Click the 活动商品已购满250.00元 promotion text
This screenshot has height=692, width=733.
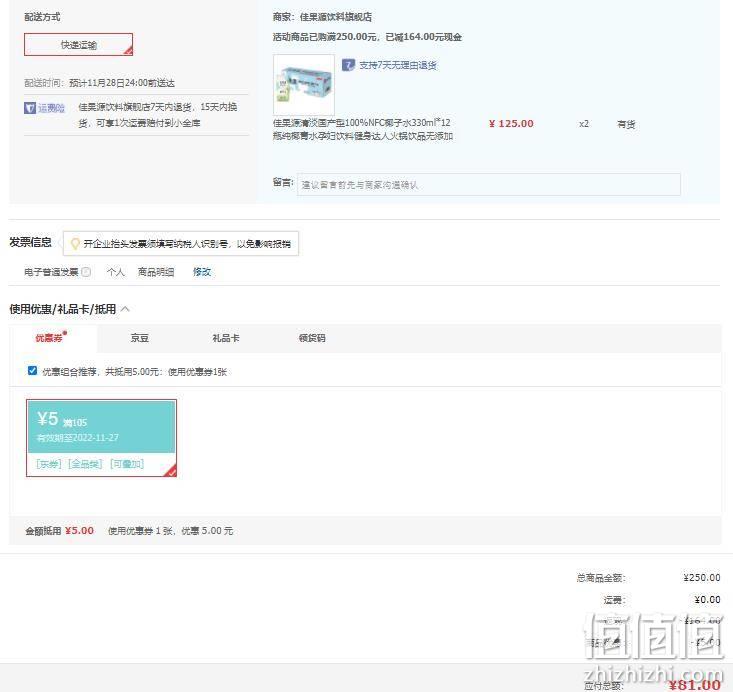[367, 37]
